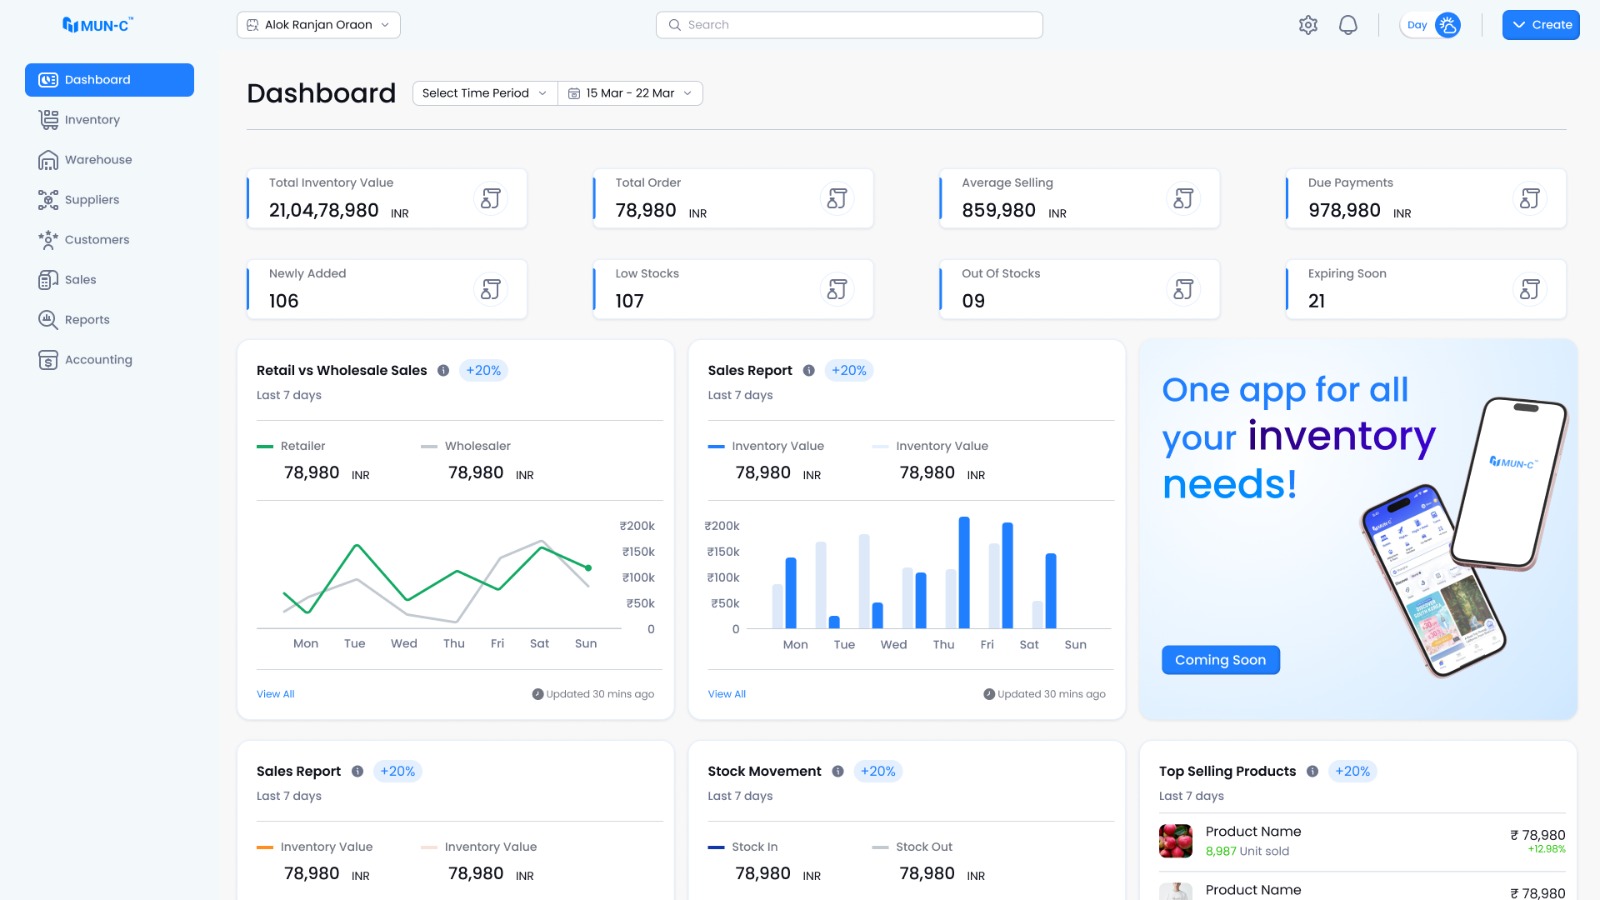Expand the Select Time Period dropdown
The width and height of the screenshot is (1600, 900).
(484, 93)
